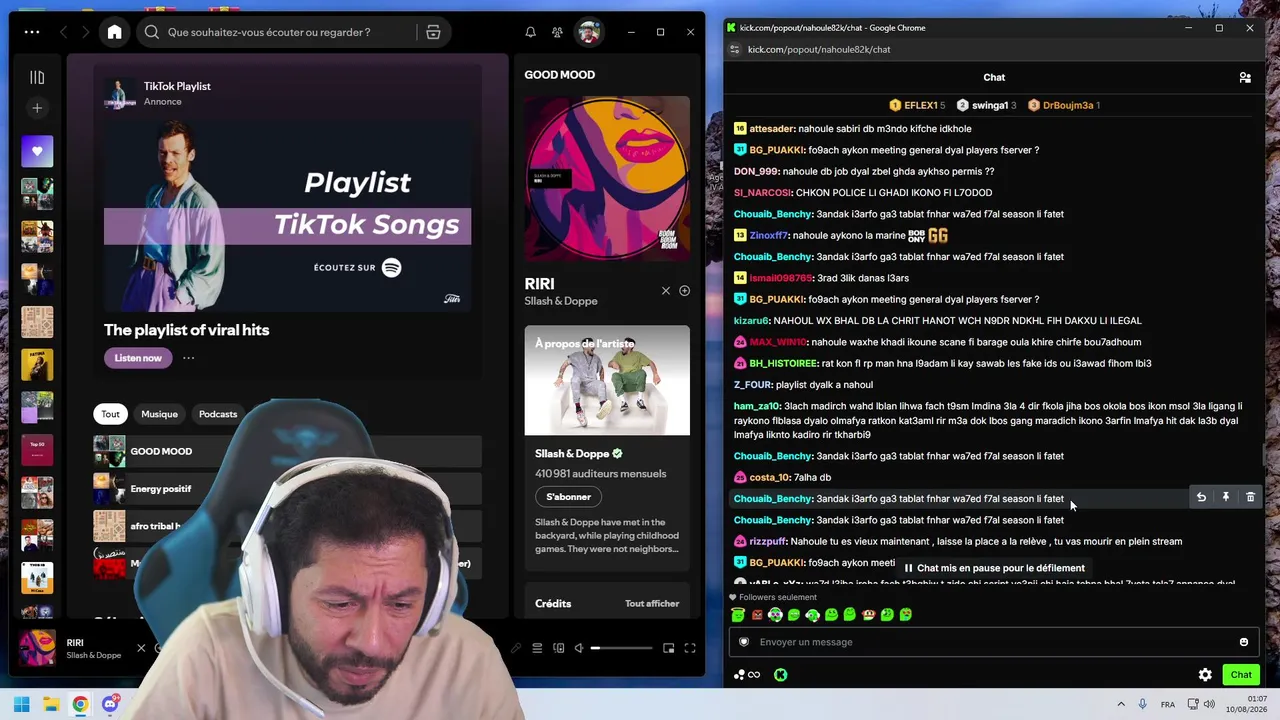Open the Spotify three-dots main menu

pyautogui.click(x=32, y=32)
